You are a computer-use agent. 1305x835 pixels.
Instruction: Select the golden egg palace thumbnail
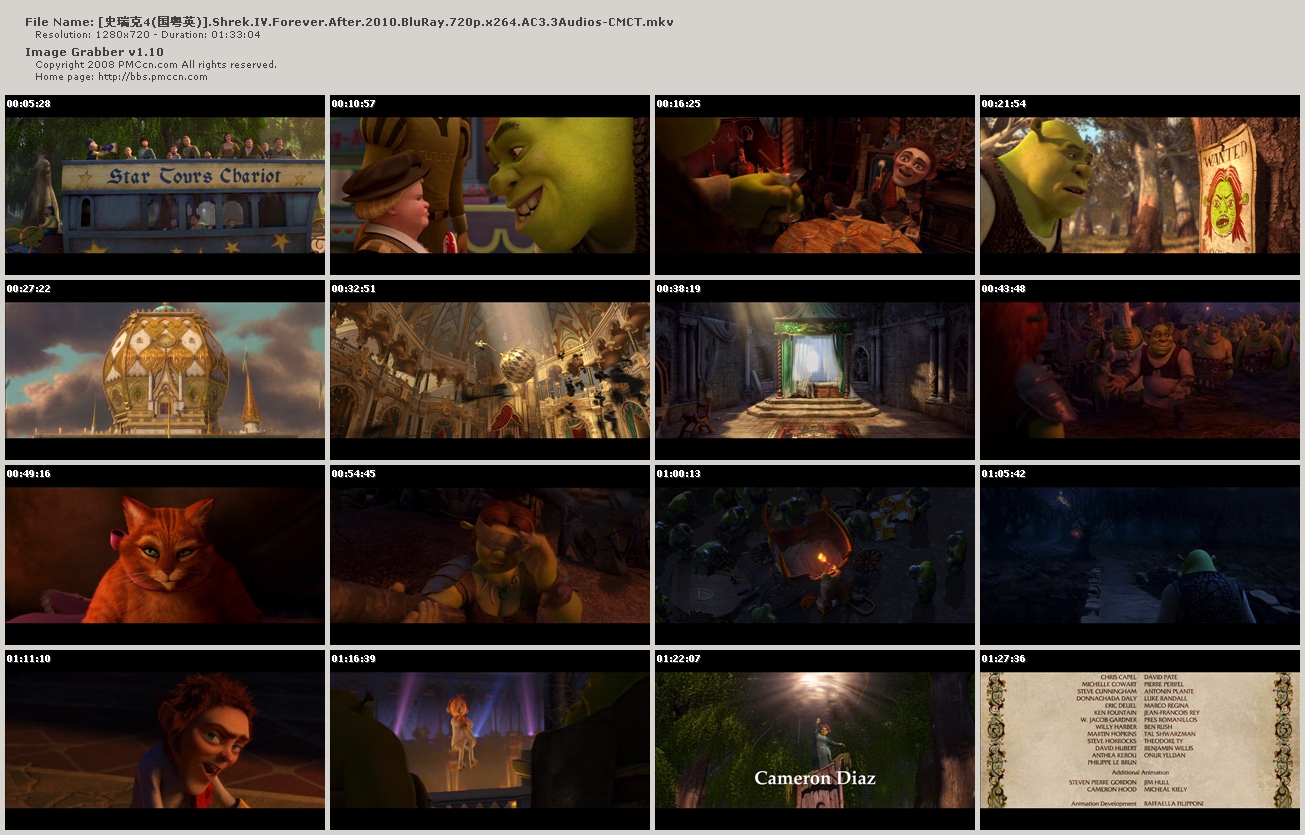pyautogui.click(x=165, y=370)
